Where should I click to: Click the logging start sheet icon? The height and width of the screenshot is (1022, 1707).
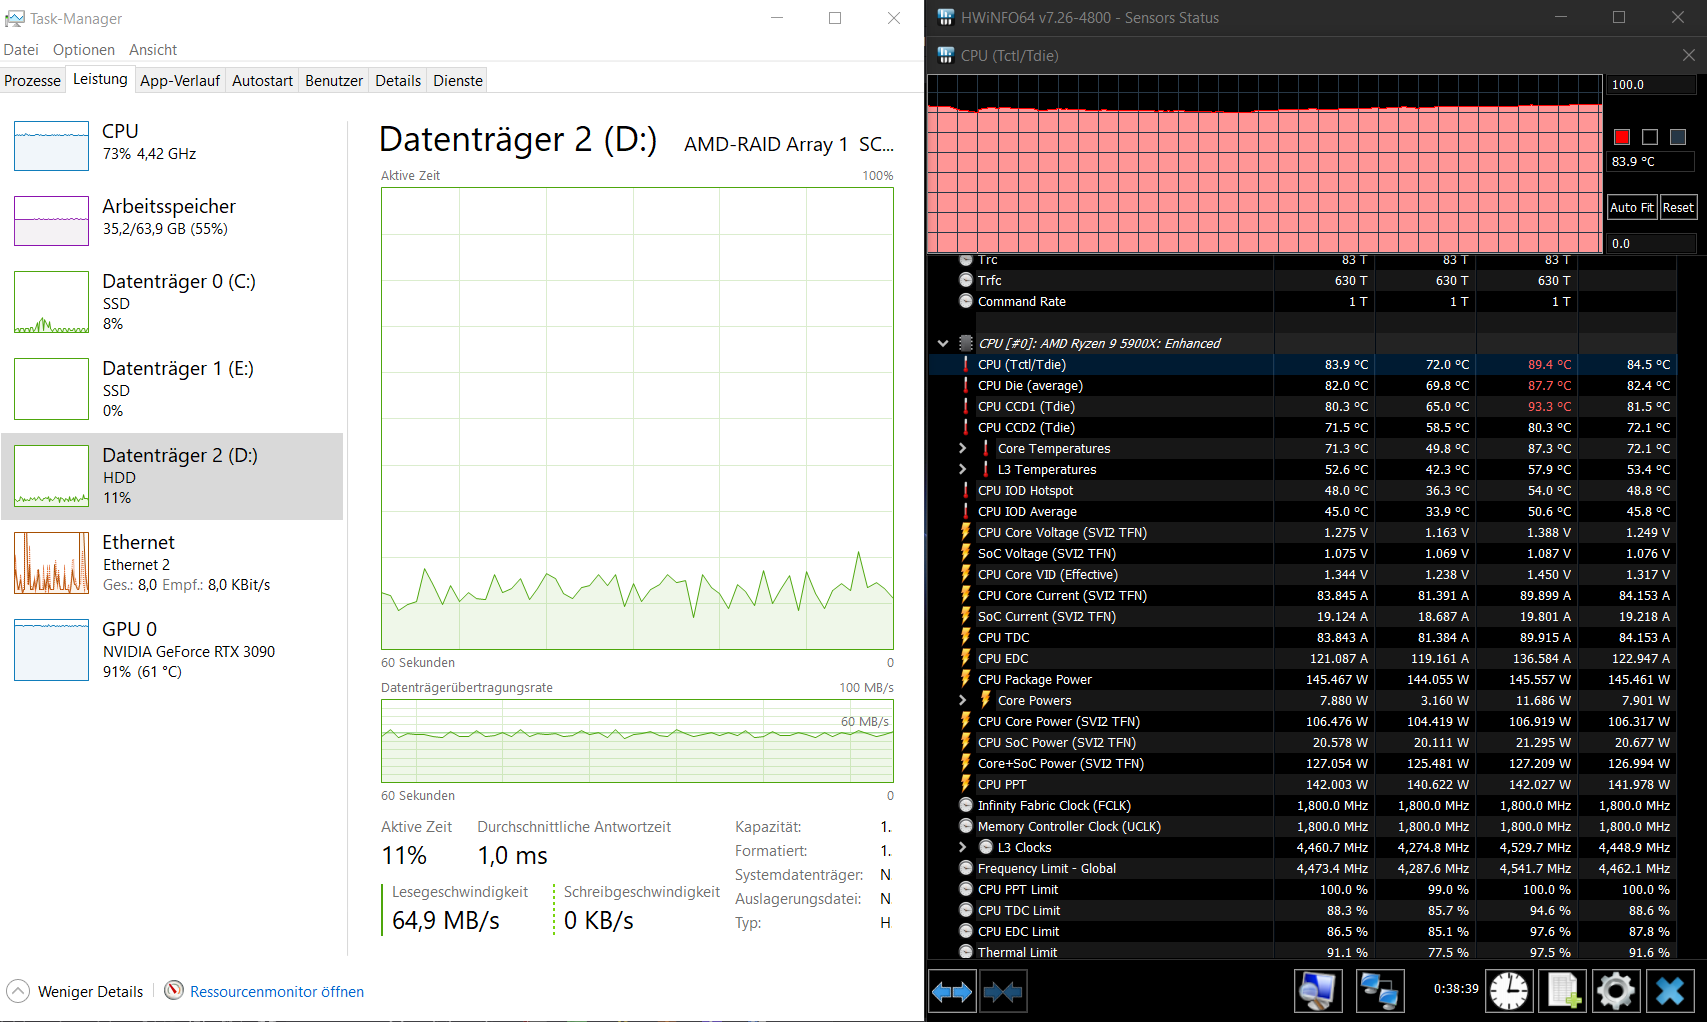(1563, 991)
